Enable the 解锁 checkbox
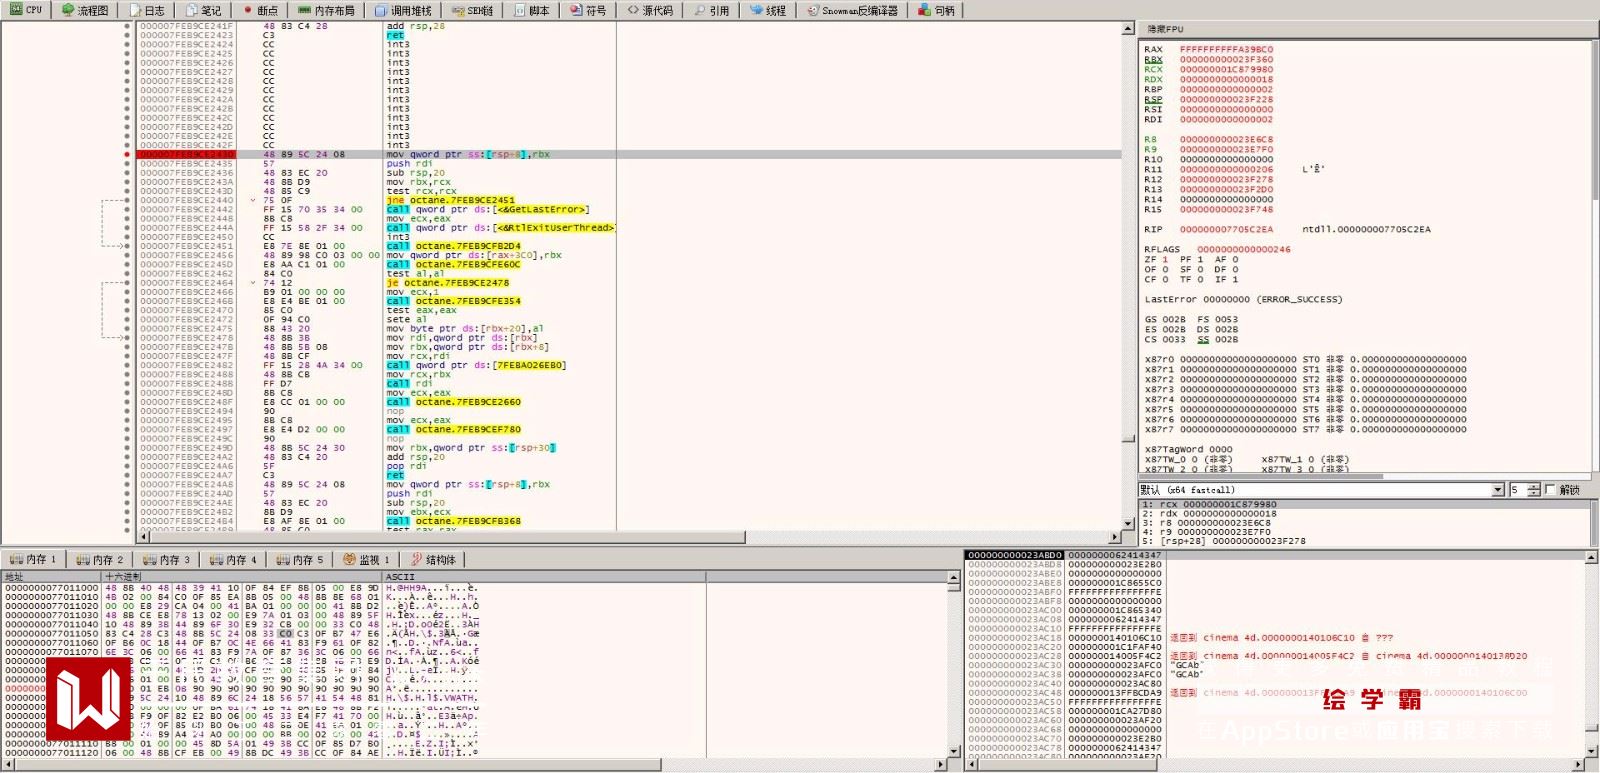 (x=1550, y=490)
